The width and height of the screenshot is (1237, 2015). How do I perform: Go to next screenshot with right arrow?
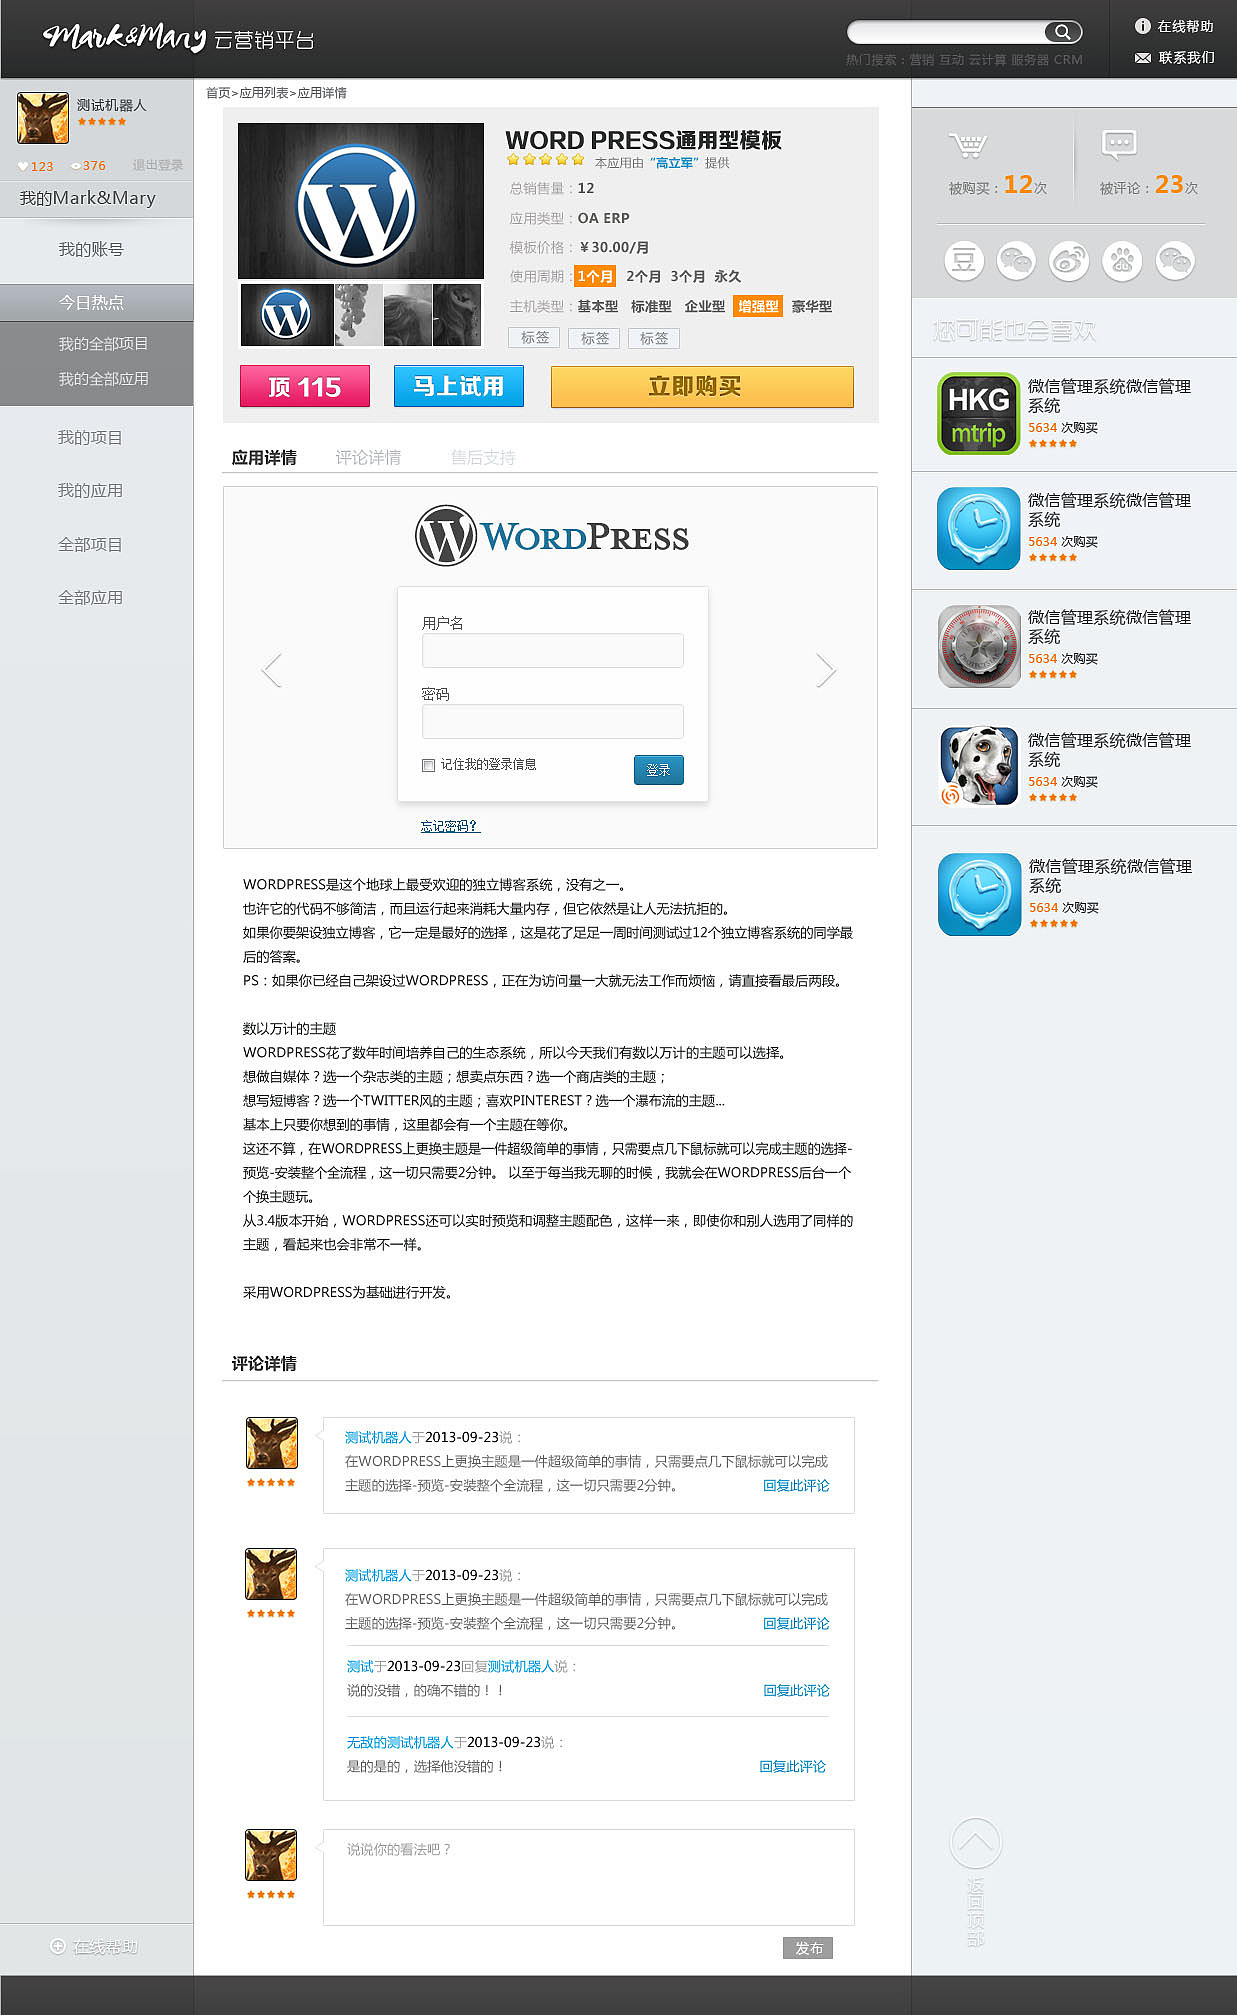point(825,670)
